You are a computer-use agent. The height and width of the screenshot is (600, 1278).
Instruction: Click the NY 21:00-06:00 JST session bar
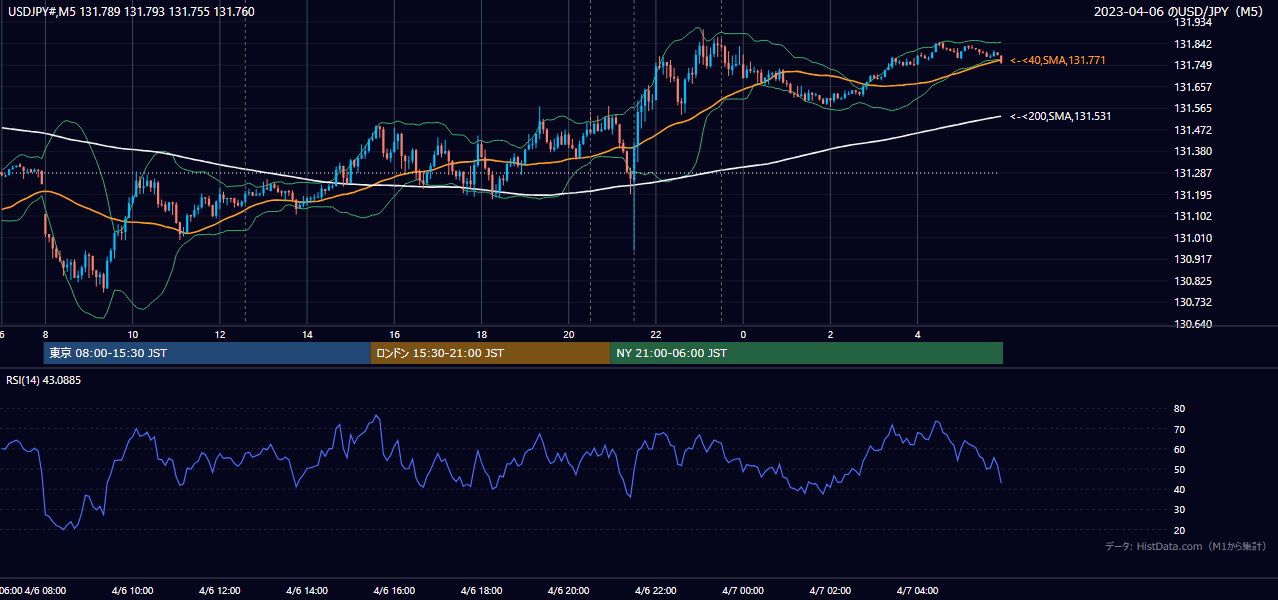tap(806, 353)
